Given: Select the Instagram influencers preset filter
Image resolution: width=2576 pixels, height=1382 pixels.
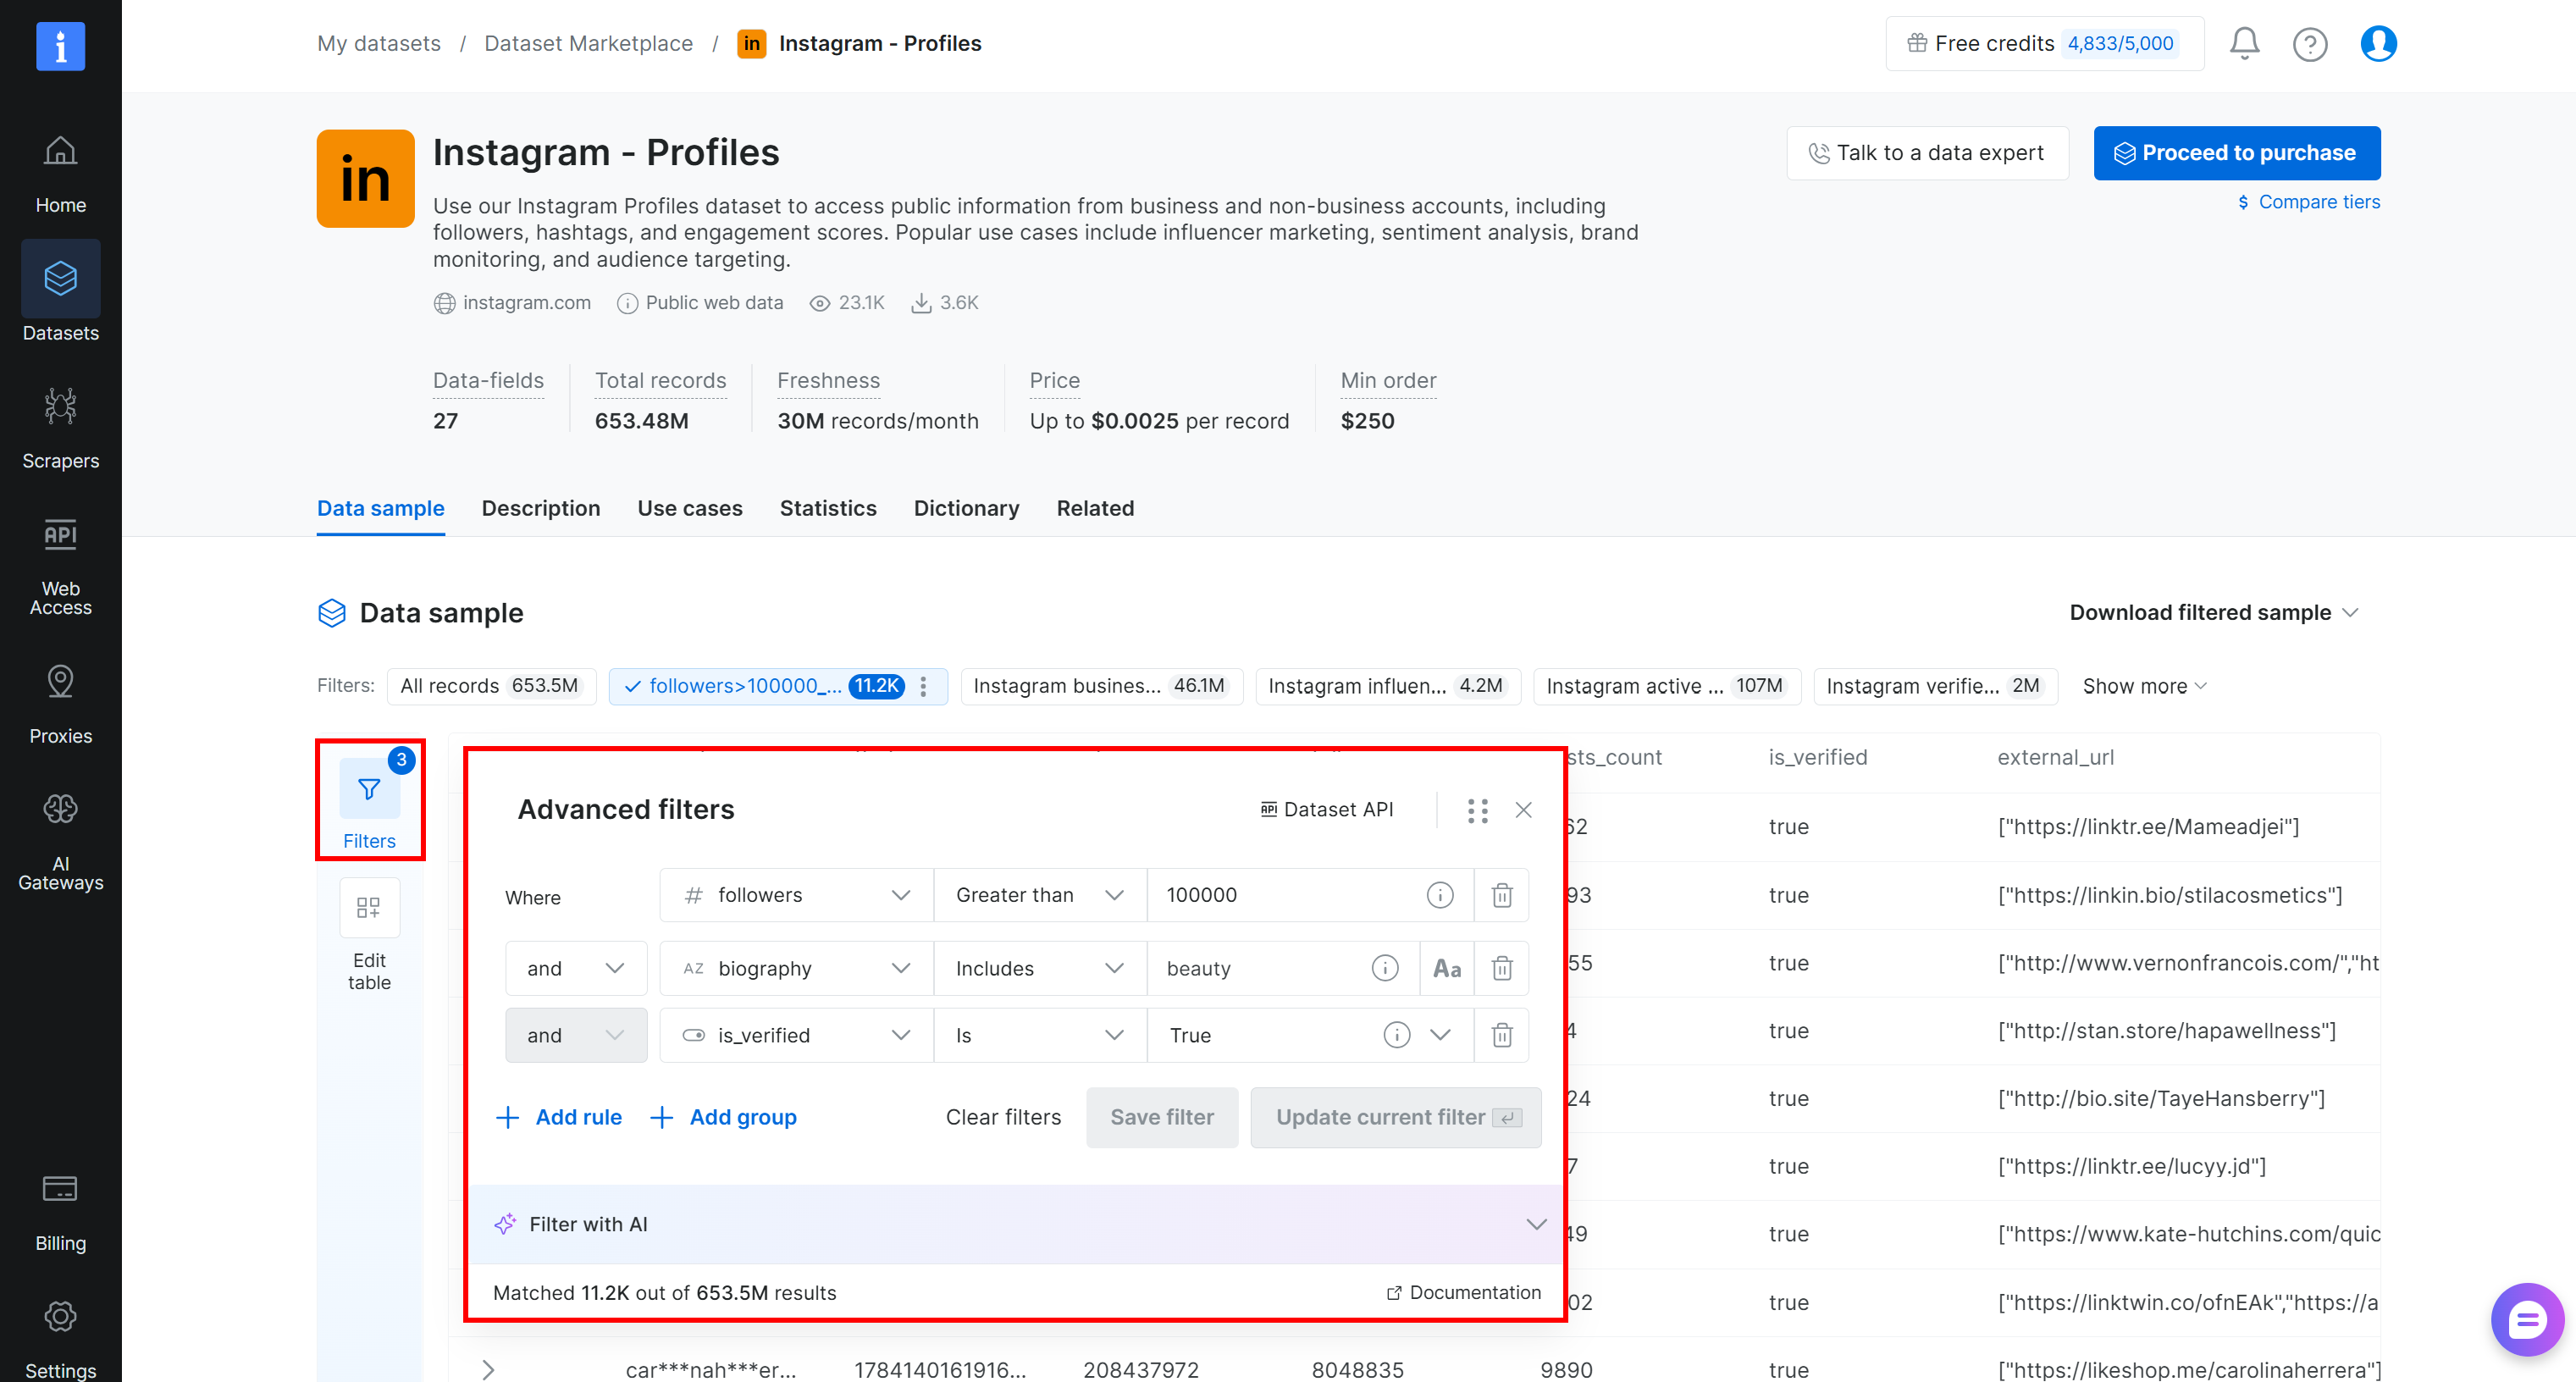Looking at the screenshot, I should pyautogui.click(x=1386, y=686).
